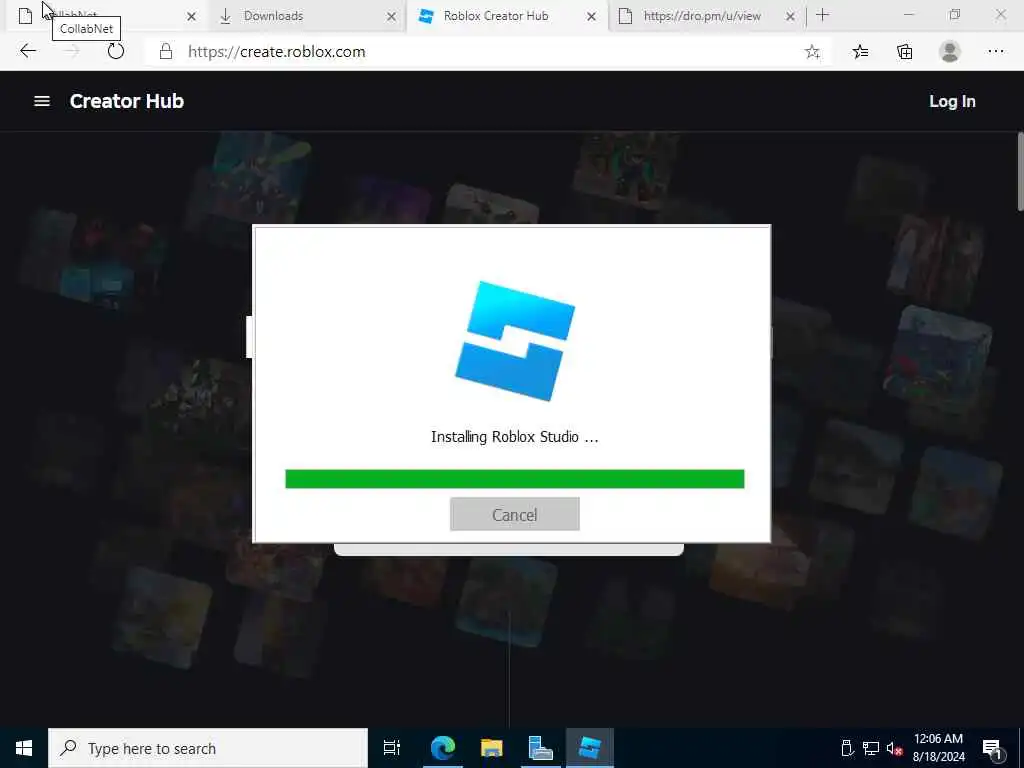The width and height of the screenshot is (1024, 768).
Task: Click Log In on Creator Hub
Action: (952, 101)
